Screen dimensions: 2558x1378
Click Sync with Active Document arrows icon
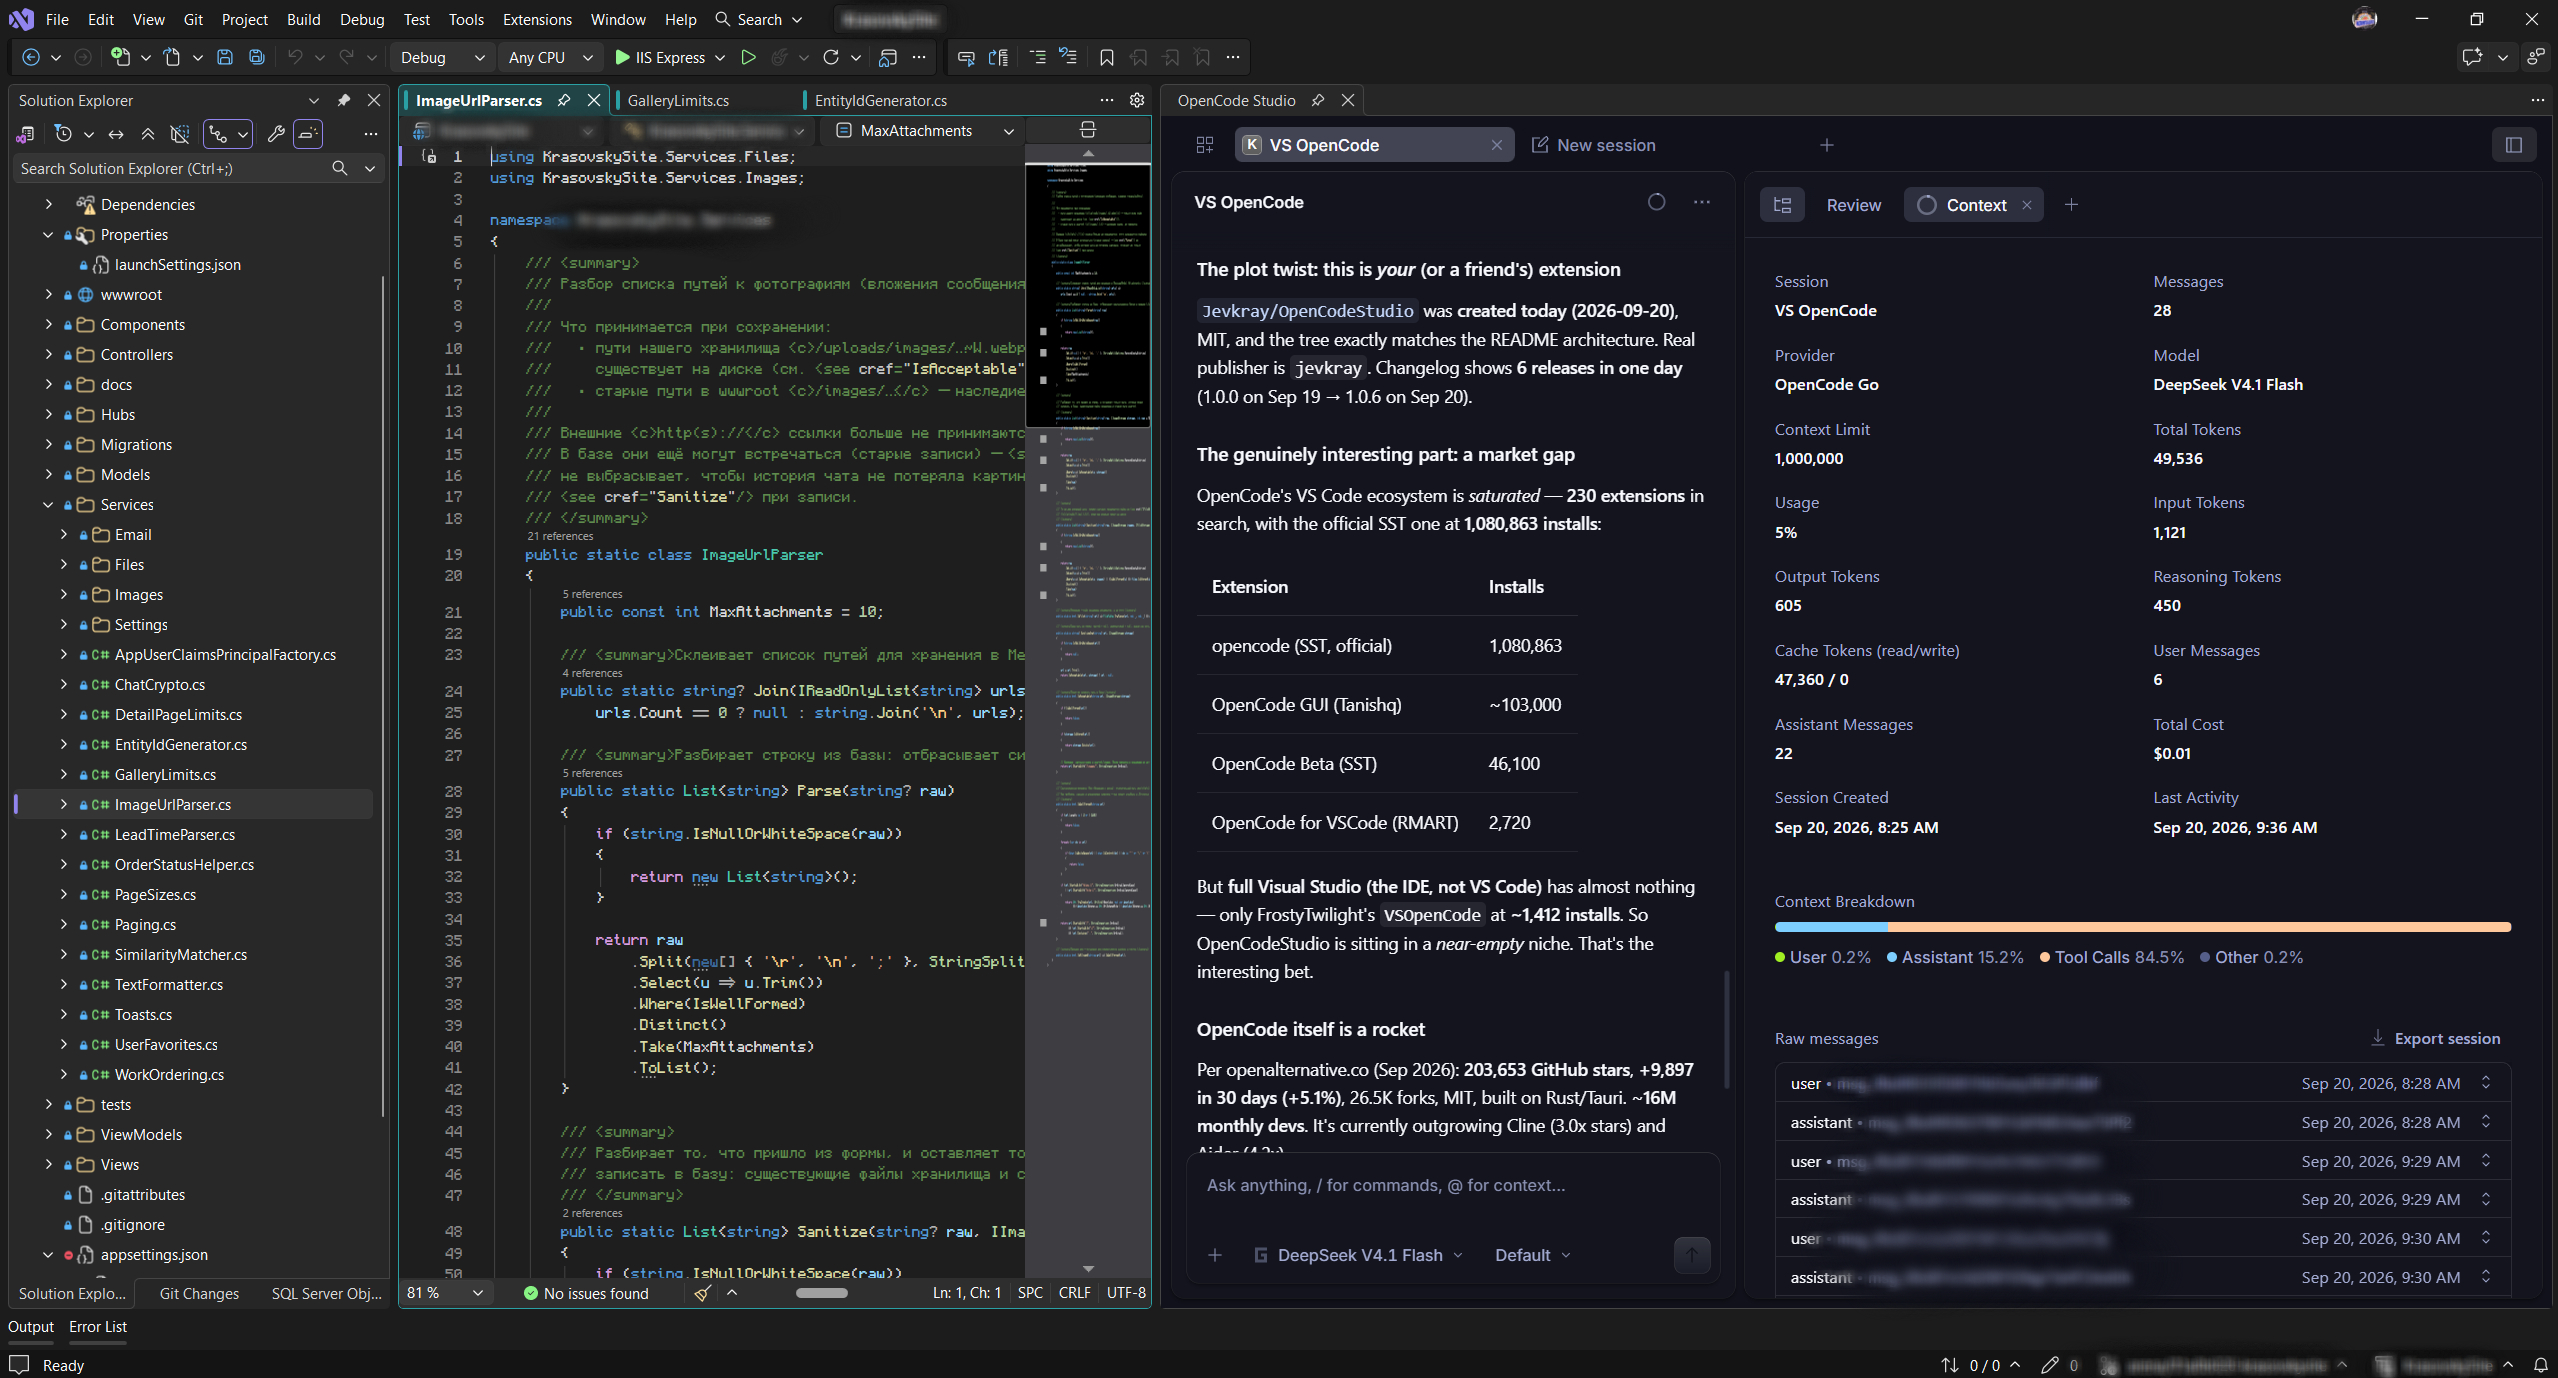pyautogui.click(x=116, y=134)
